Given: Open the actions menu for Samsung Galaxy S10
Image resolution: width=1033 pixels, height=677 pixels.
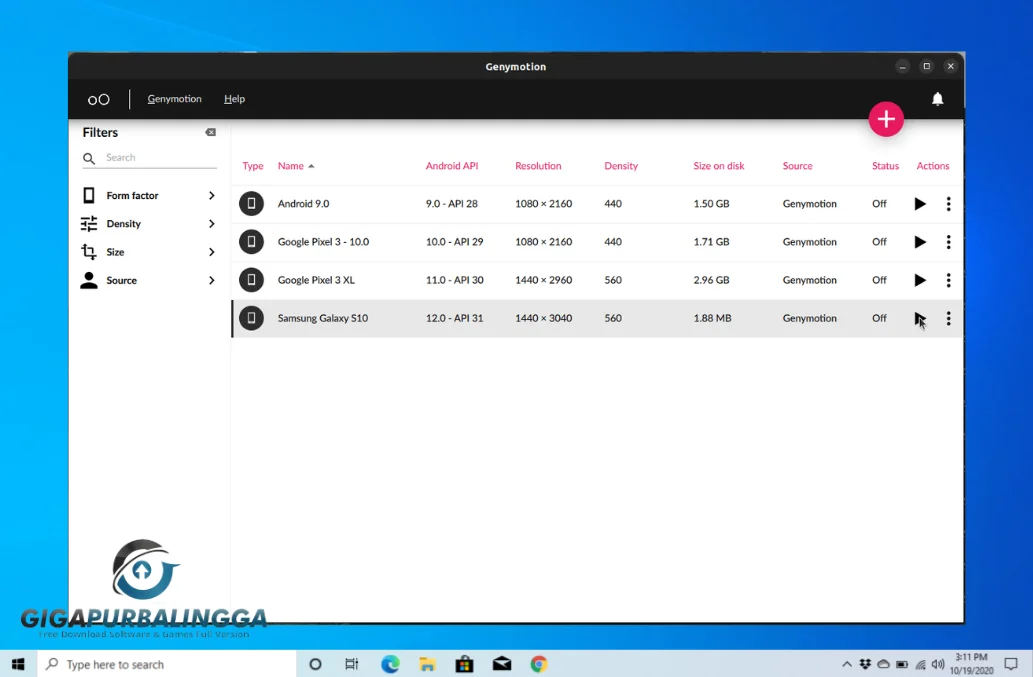Looking at the screenshot, I should 948,318.
